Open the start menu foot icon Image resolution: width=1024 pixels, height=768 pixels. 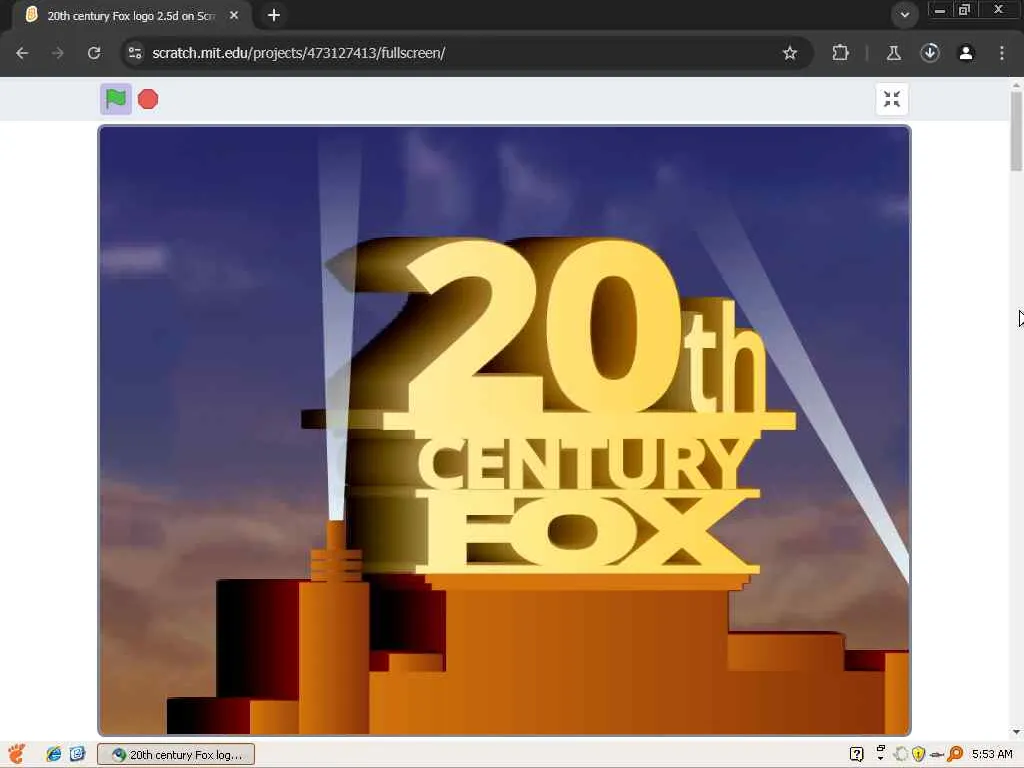coord(17,754)
